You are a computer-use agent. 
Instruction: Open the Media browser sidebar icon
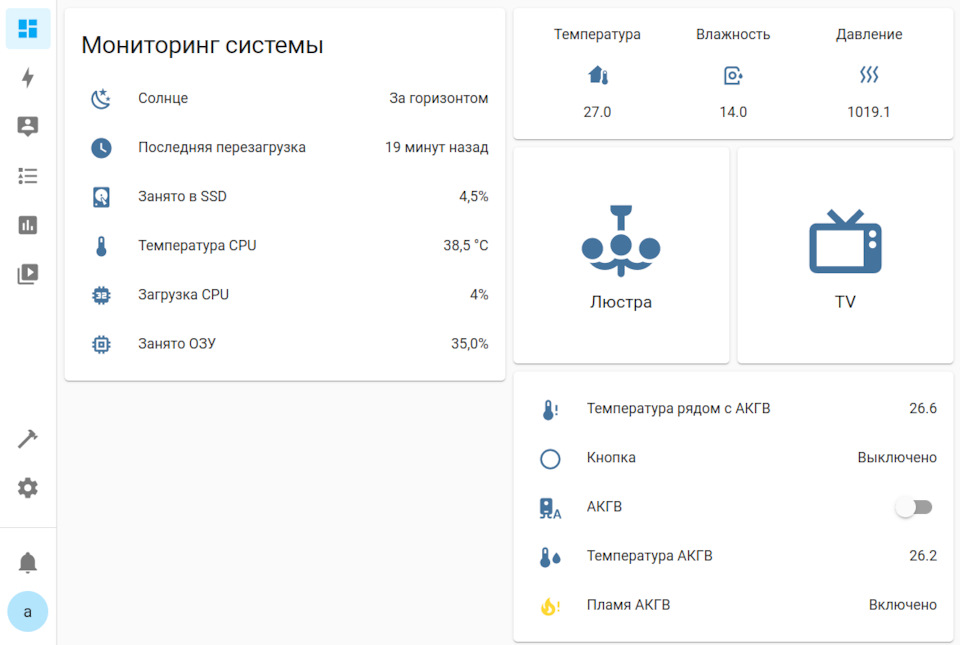(x=28, y=274)
